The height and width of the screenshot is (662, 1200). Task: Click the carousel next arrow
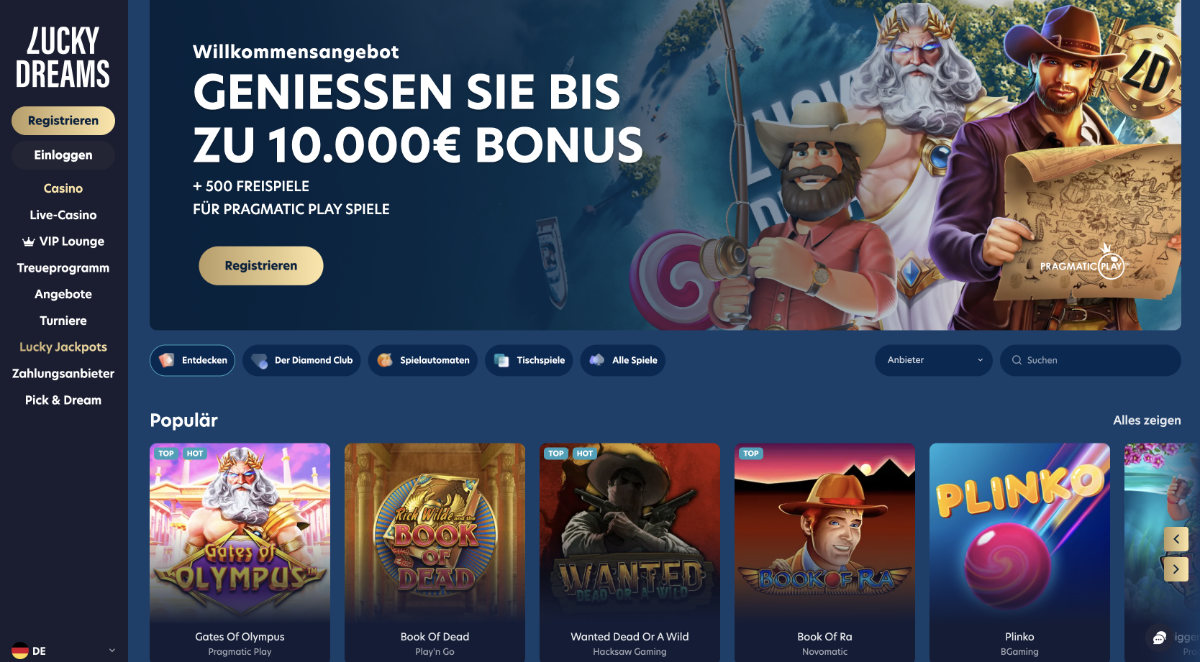(x=1175, y=569)
